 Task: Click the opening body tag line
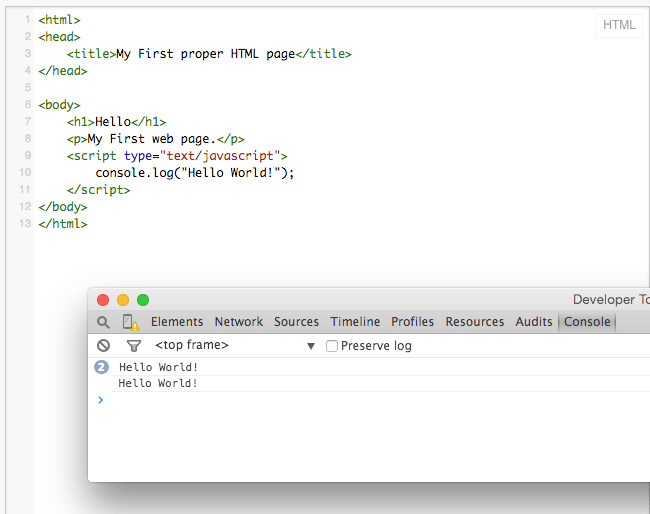[x=59, y=105]
